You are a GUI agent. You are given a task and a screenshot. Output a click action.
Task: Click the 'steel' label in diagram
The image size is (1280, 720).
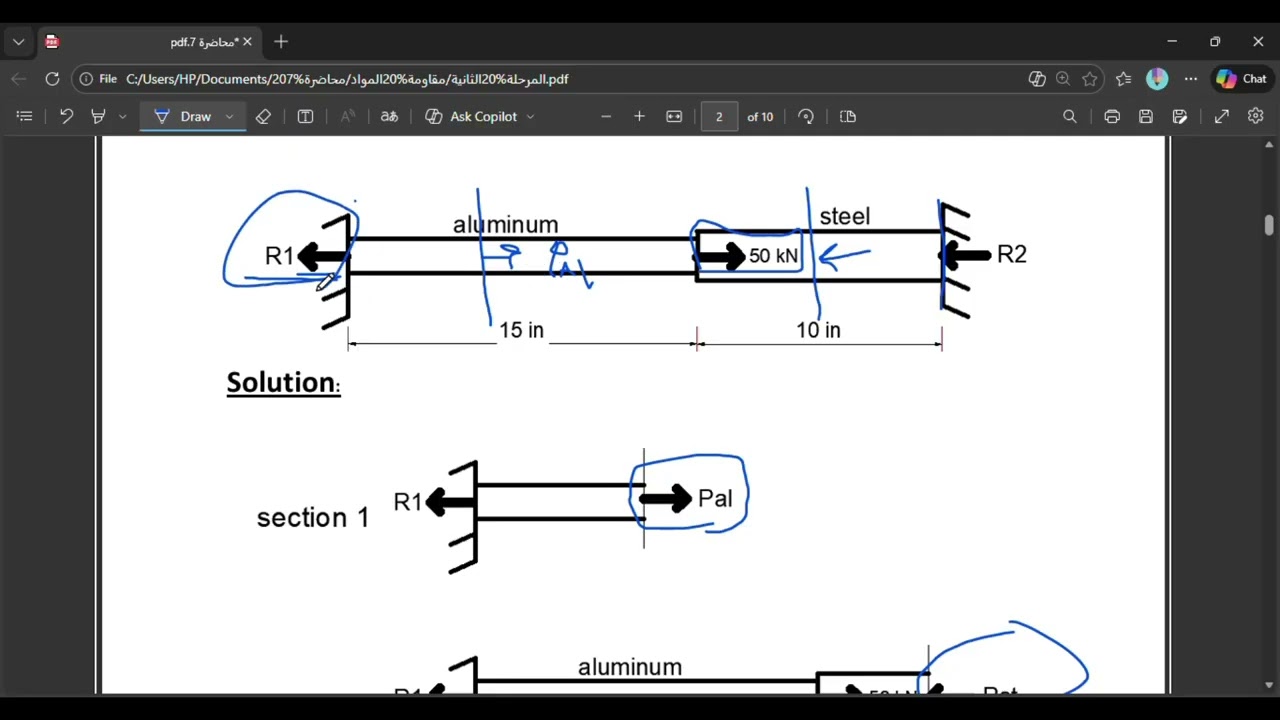tap(845, 216)
